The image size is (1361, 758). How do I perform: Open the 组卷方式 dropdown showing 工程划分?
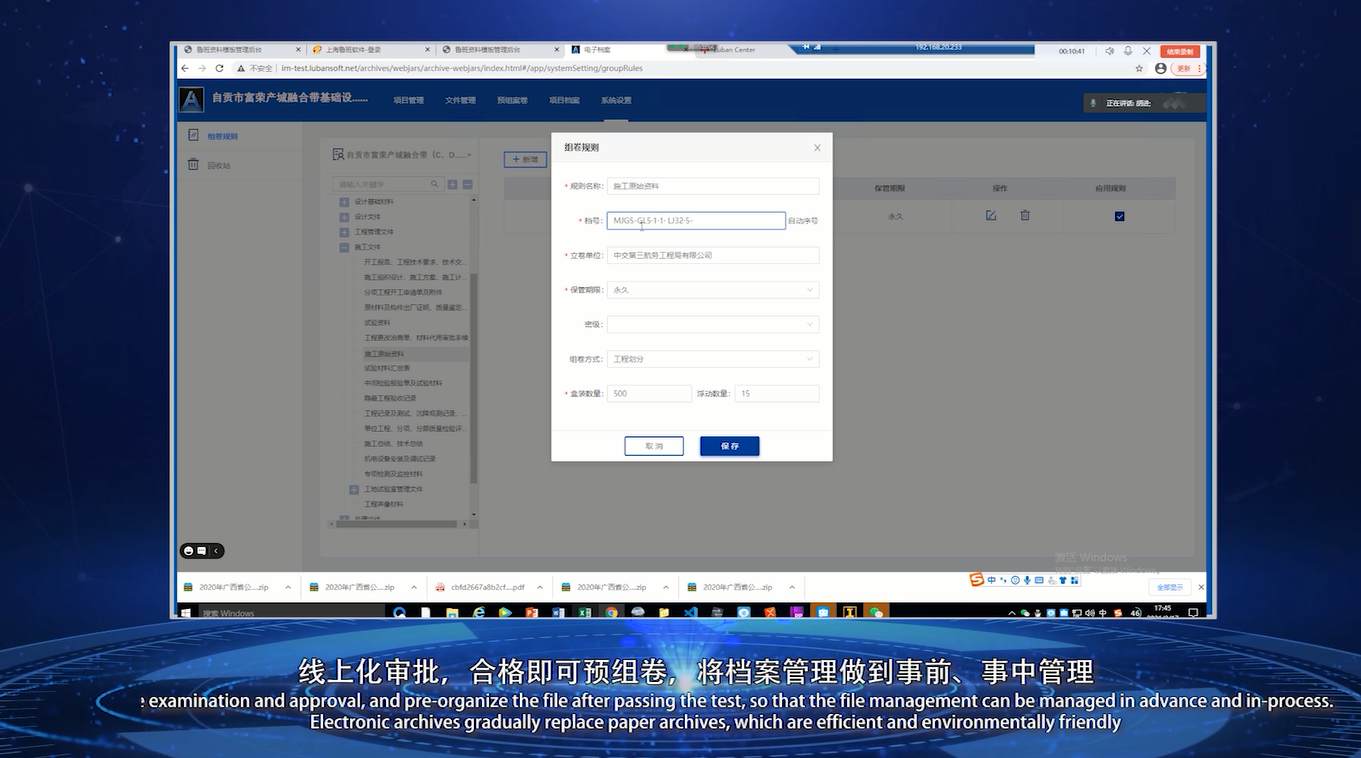pyautogui.click(x=713, y=359)
